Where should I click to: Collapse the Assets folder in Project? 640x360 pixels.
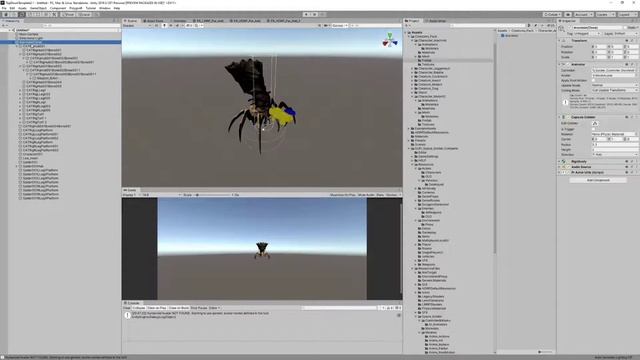coord(406,32)
